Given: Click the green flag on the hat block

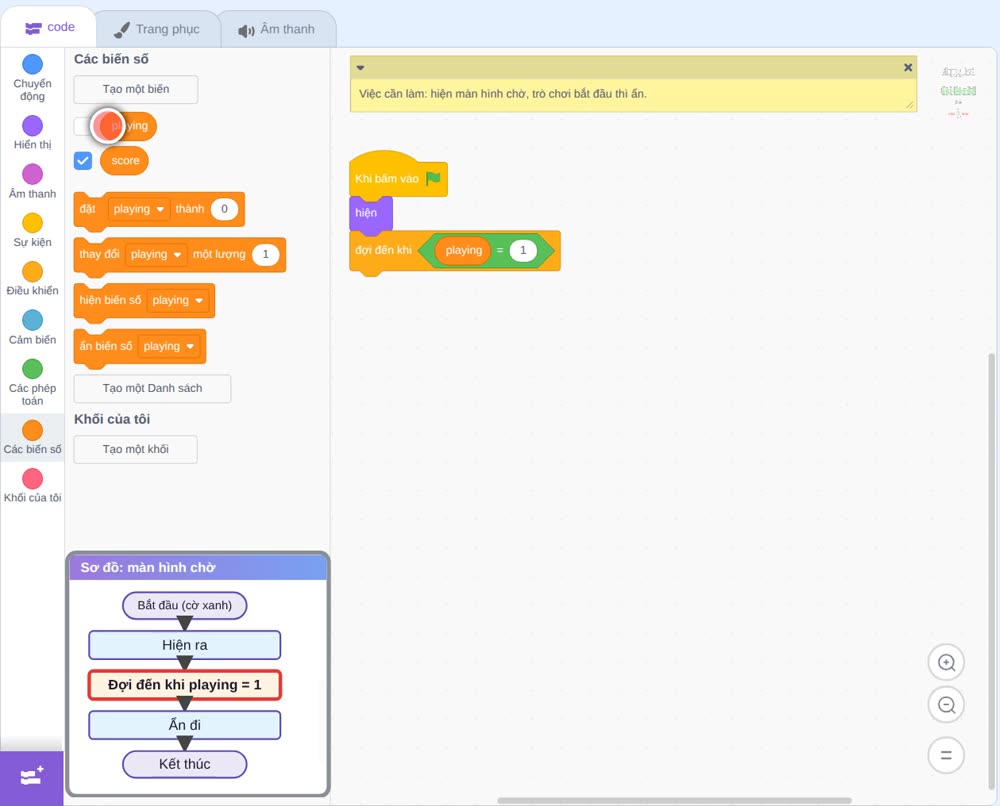Looking at the screenshot, I should 433,179.
